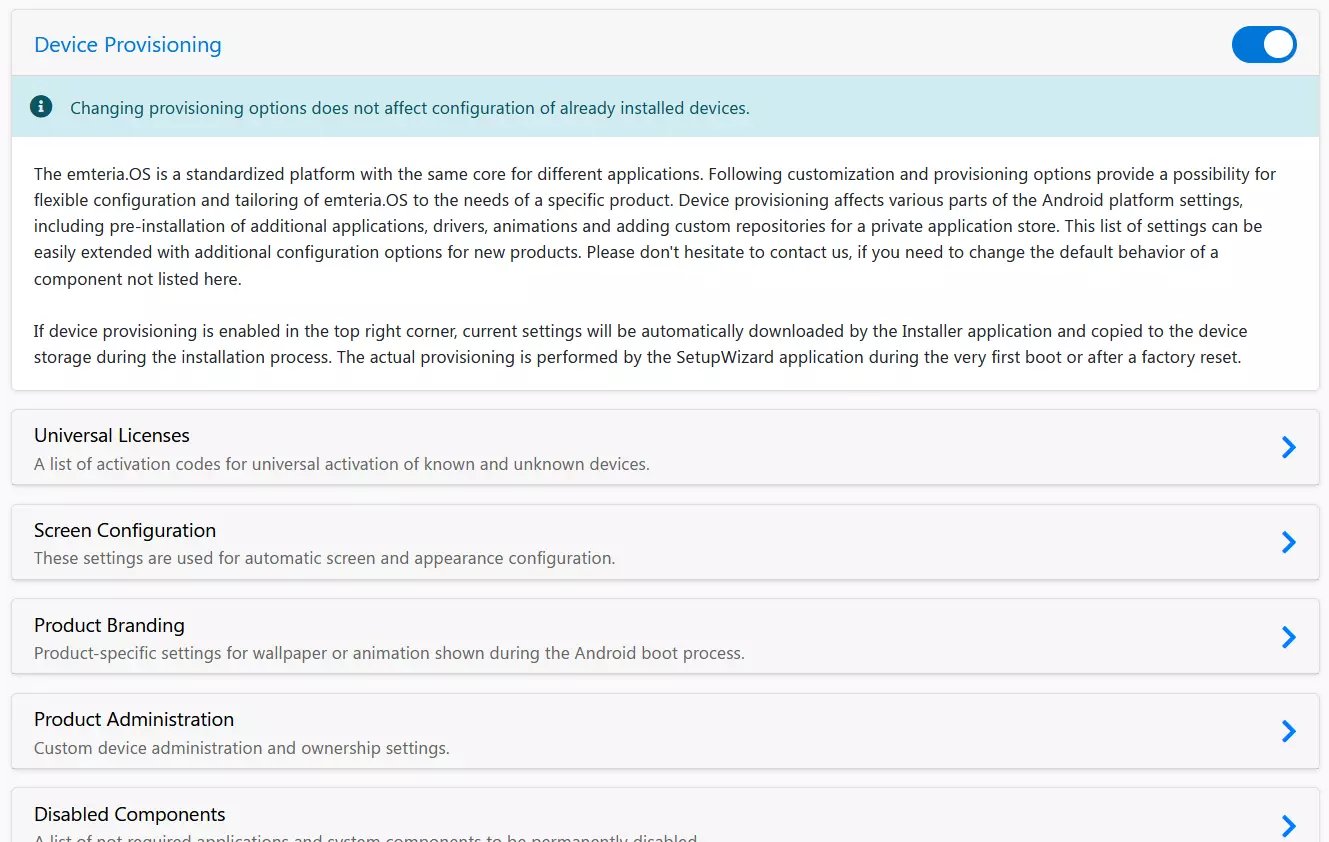This screenshot has height=842, width=1329.
Task: Click the custom device administration description text
Action: tap(242, 748)
